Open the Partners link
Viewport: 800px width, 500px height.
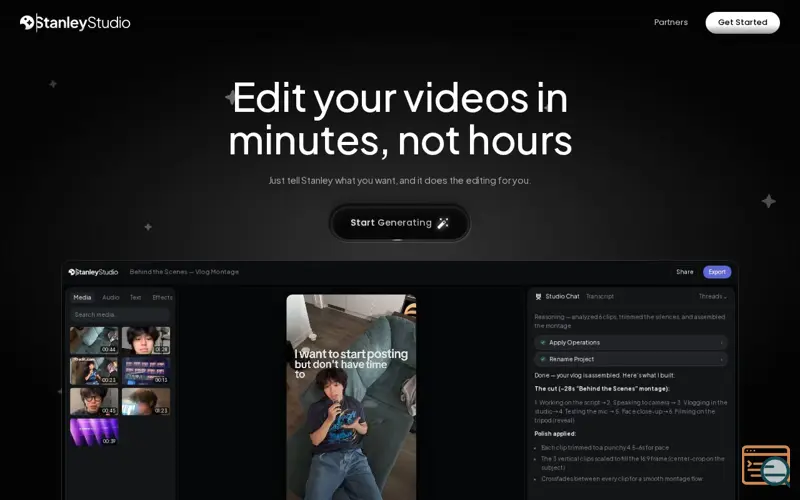pos(670,22)
